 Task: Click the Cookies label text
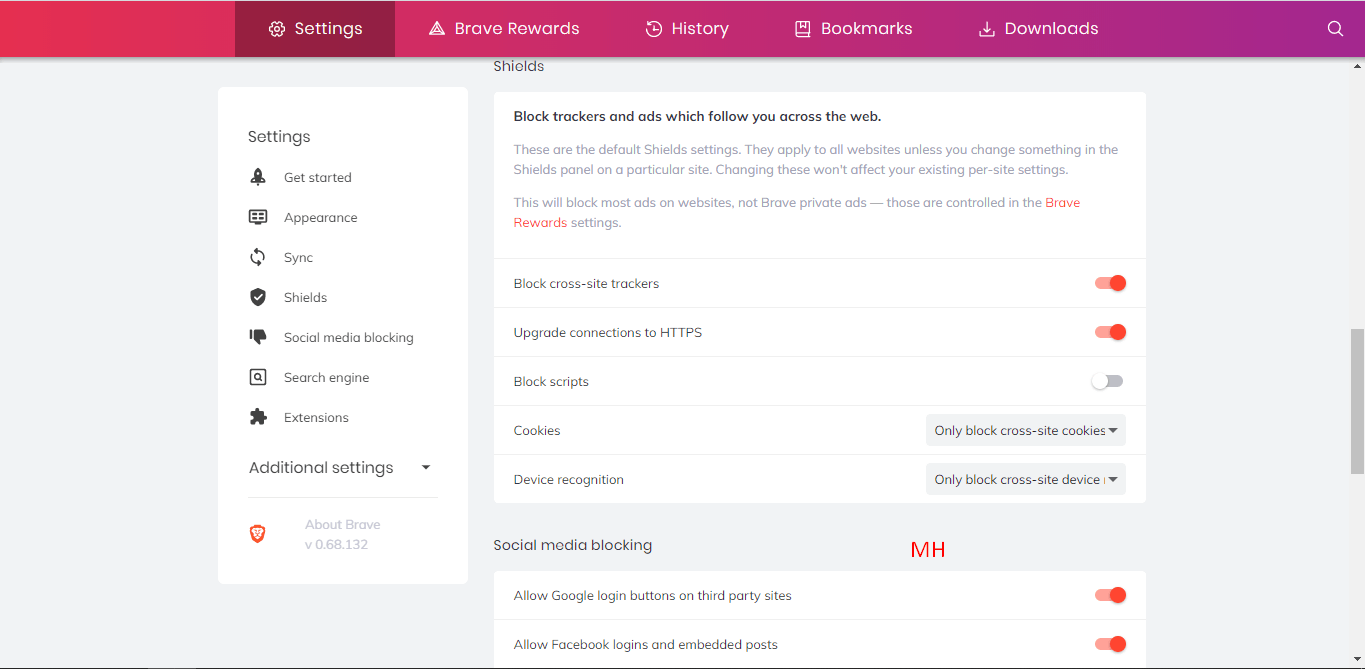pos(537,430)
